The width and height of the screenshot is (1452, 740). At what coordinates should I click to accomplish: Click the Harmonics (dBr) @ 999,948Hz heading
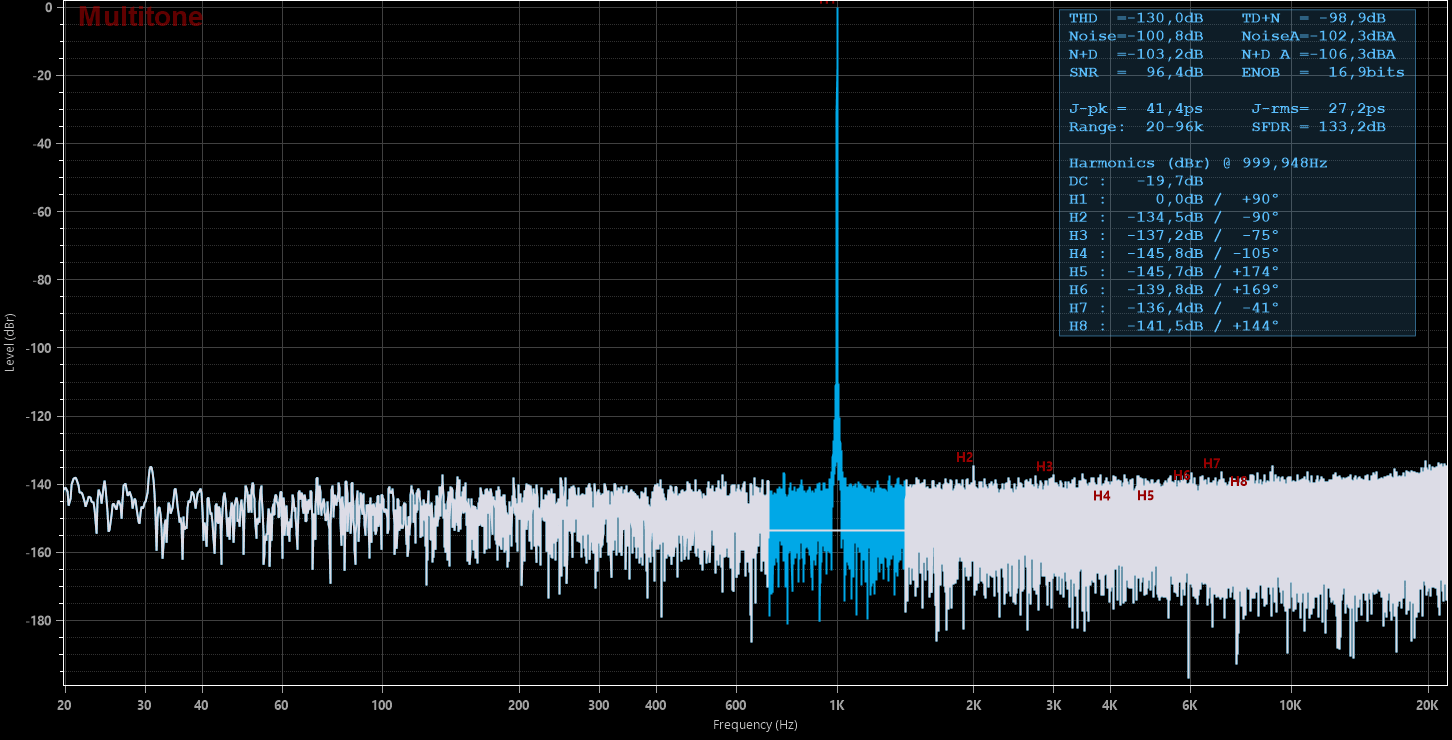[x=1198, y=163]
